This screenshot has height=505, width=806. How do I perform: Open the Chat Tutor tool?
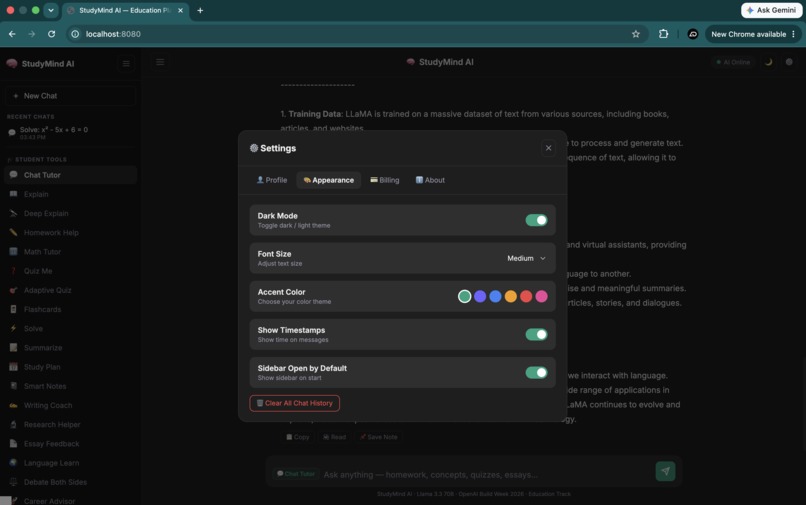tap(70, 175)
